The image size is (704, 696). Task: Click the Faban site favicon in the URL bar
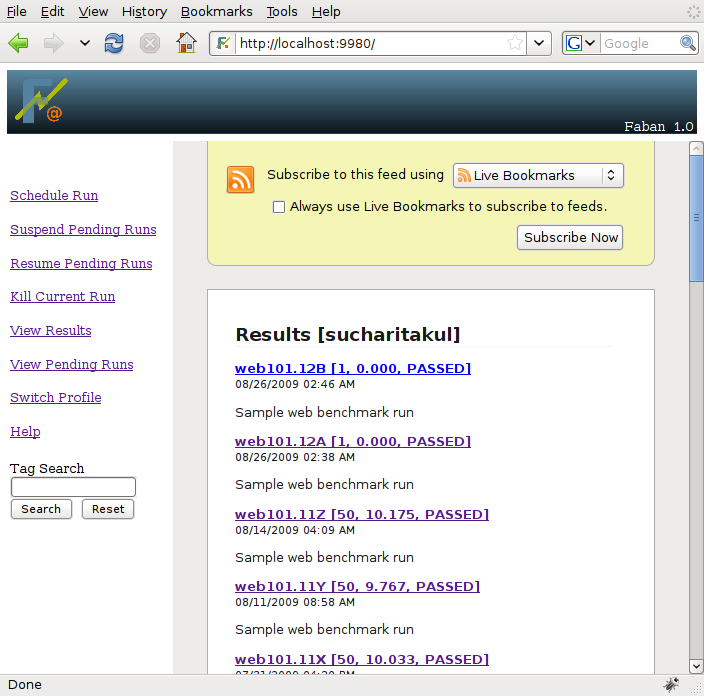[x=223, y=44]
